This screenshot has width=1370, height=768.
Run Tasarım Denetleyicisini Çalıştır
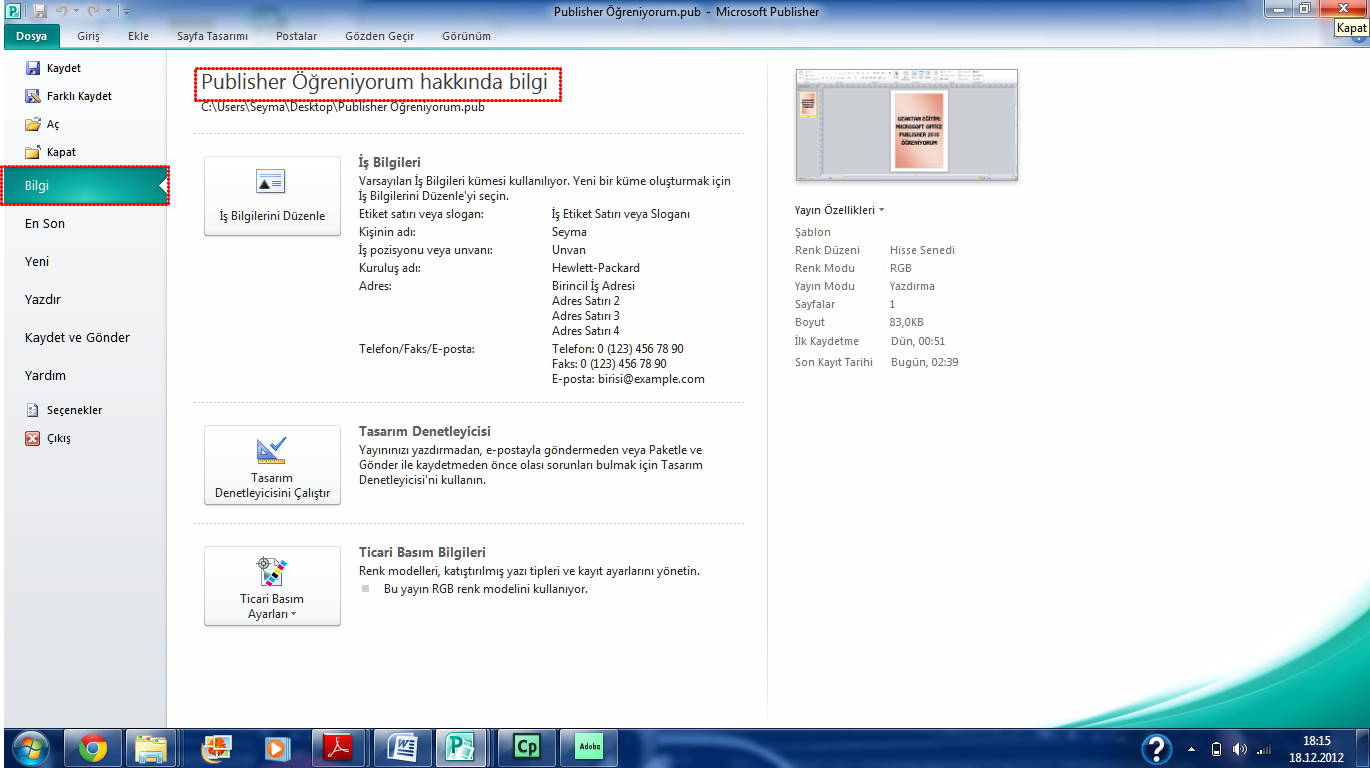[x=272, y=465]
